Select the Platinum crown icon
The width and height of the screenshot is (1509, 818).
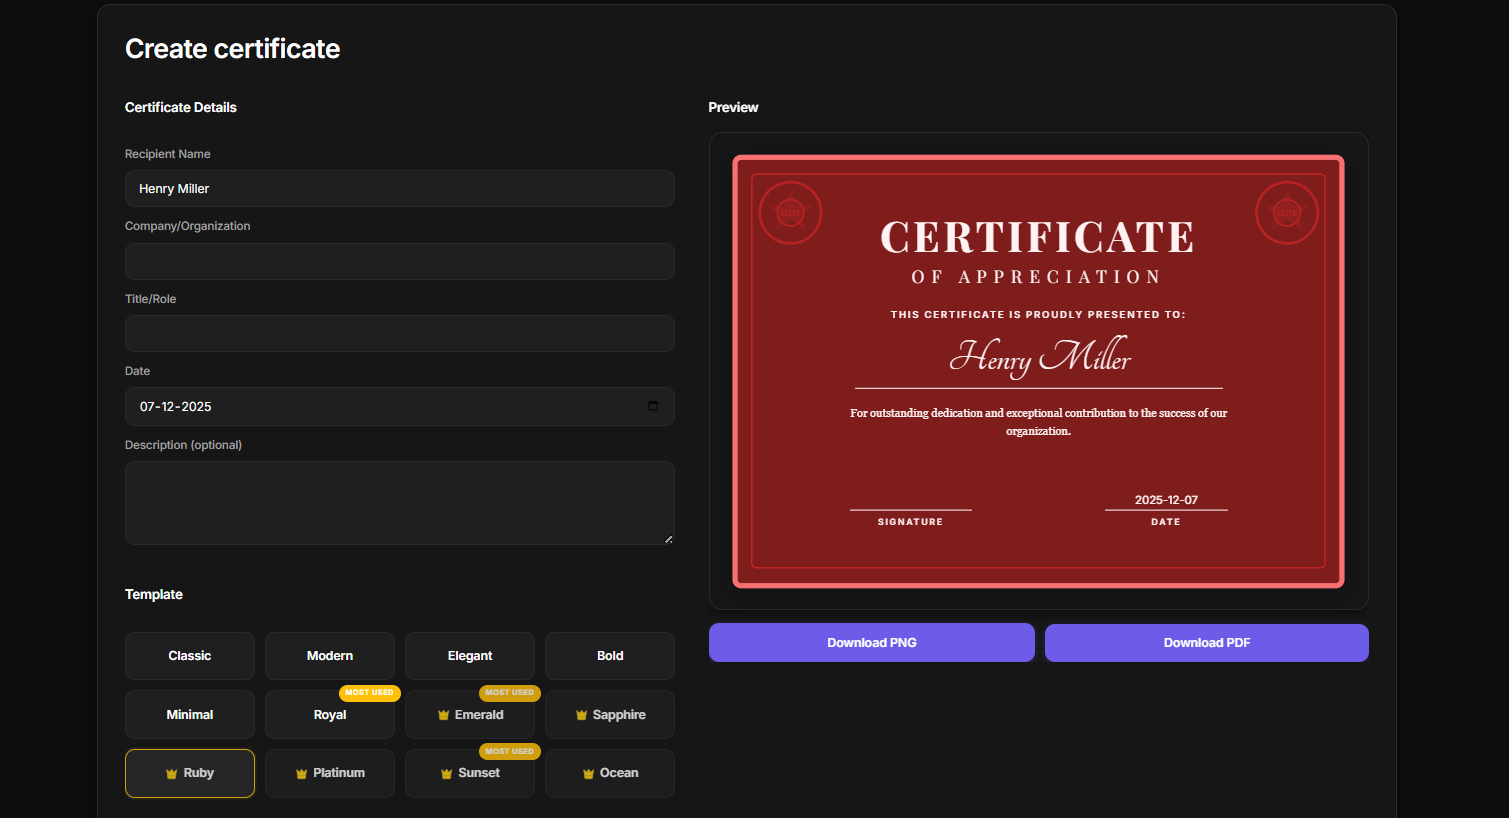click(x=301, y=773)
